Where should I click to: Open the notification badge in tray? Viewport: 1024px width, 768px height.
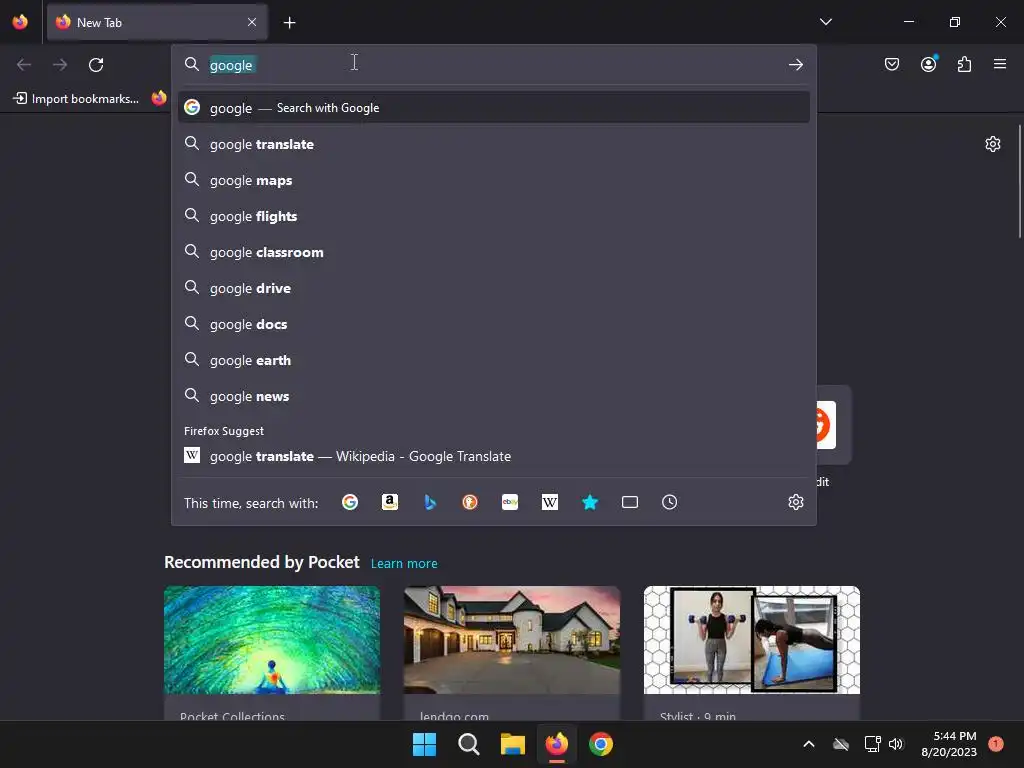(x=995, y=743)
